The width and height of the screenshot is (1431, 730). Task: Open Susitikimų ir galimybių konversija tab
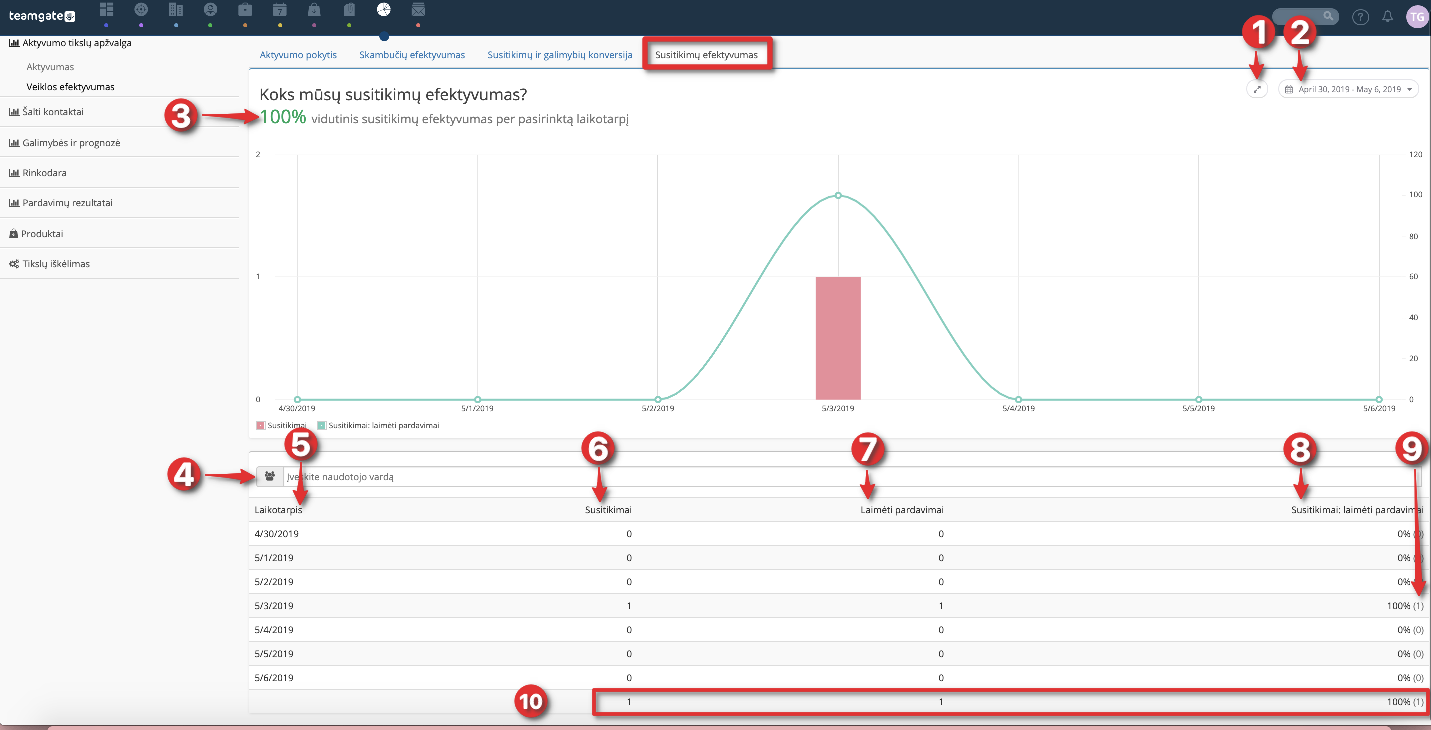click(559, 54)
